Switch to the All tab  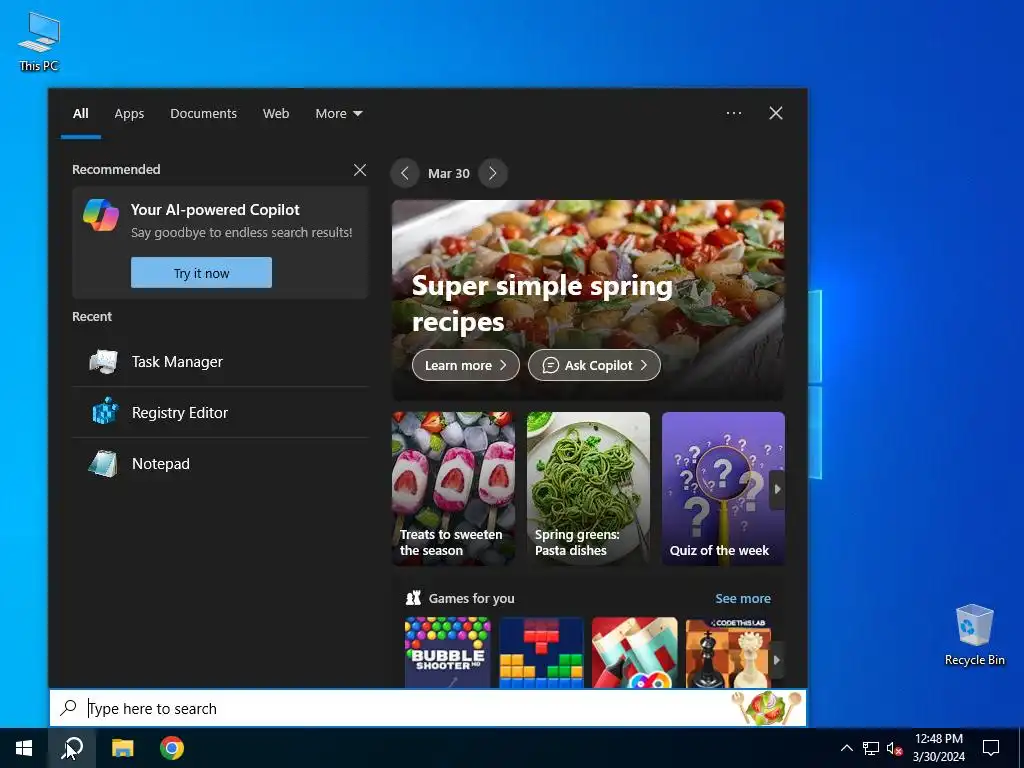tap(80, 114)
